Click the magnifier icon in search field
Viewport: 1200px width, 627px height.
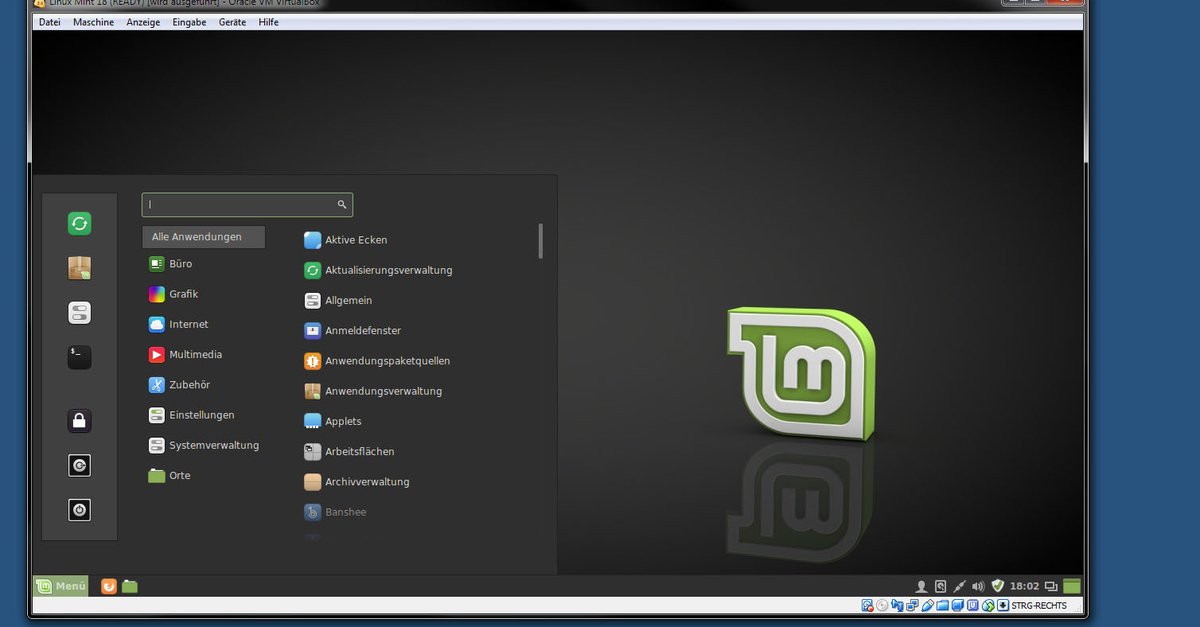[x=342, y=204]
